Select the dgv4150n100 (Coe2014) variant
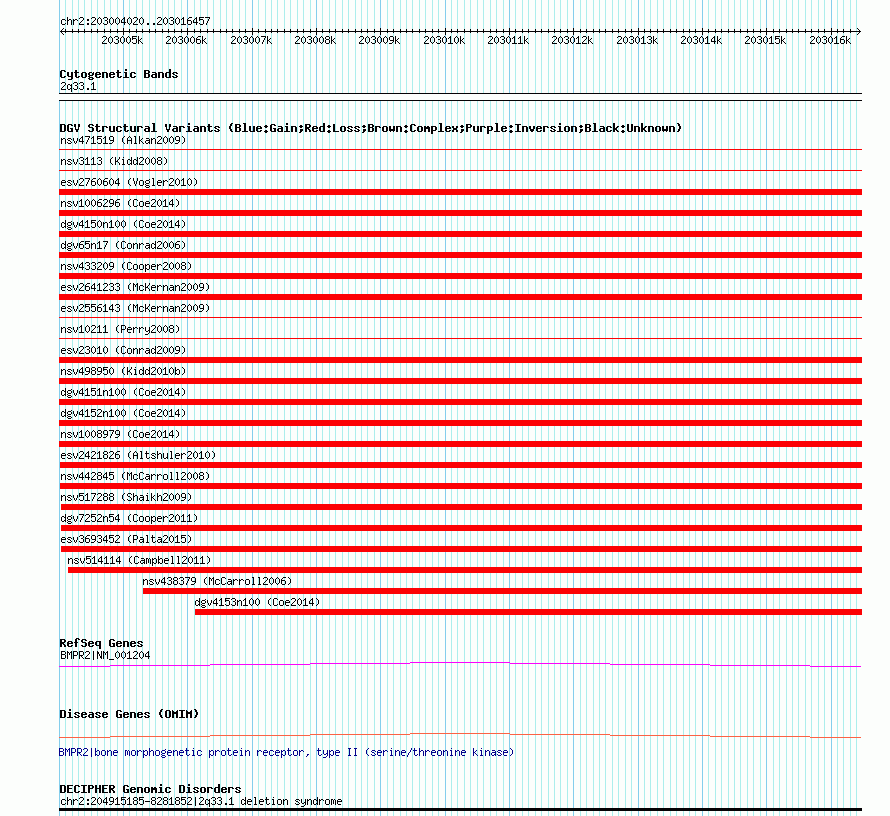This screenshot has width=890, height=816. pyautogui.click(x=123, y=224)
